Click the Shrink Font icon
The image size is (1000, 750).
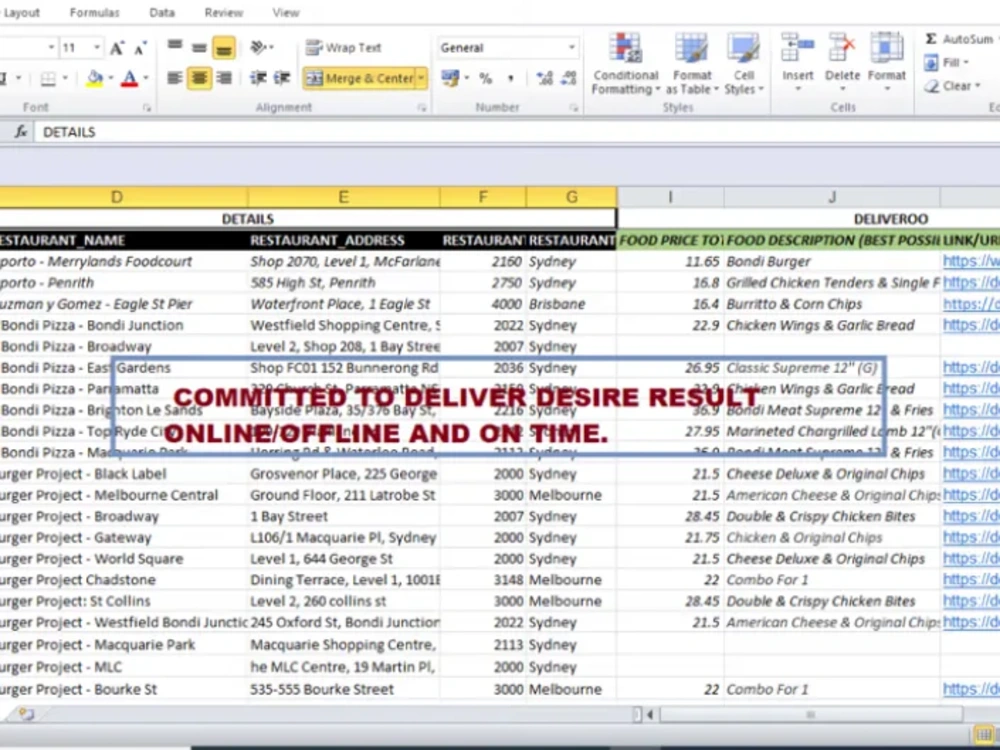coord(140,48)
